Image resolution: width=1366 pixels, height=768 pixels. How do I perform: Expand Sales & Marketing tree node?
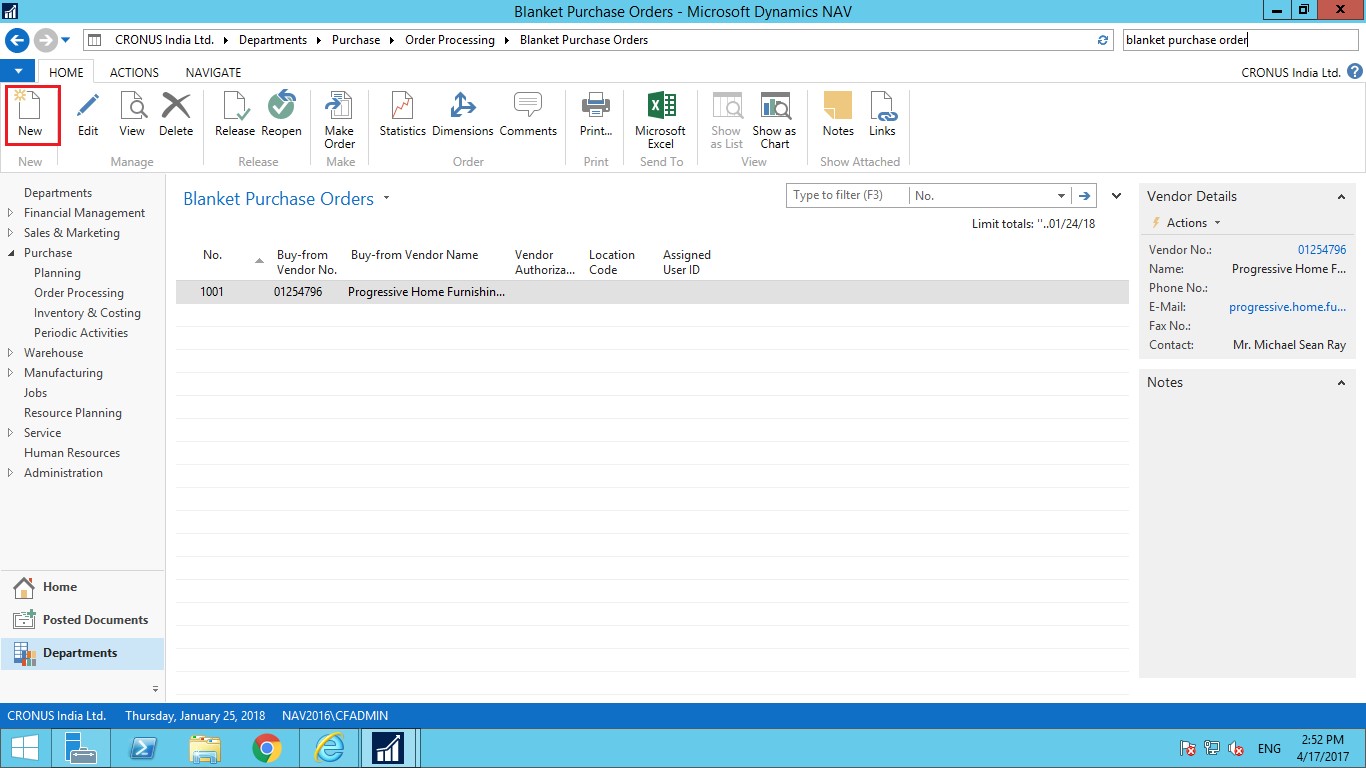[x=11, y=233]
